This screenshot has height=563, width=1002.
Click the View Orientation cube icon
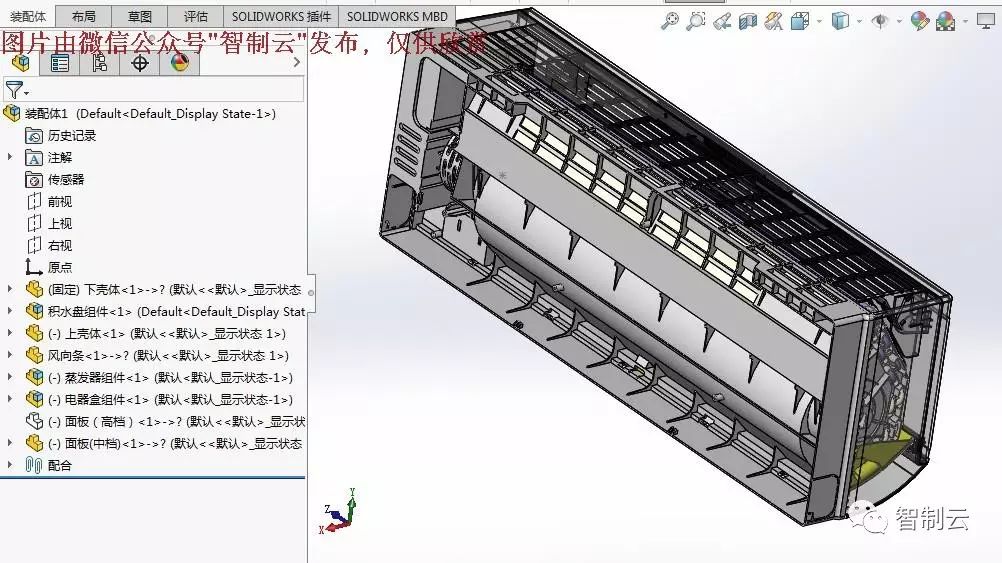(x=799, y=22)
